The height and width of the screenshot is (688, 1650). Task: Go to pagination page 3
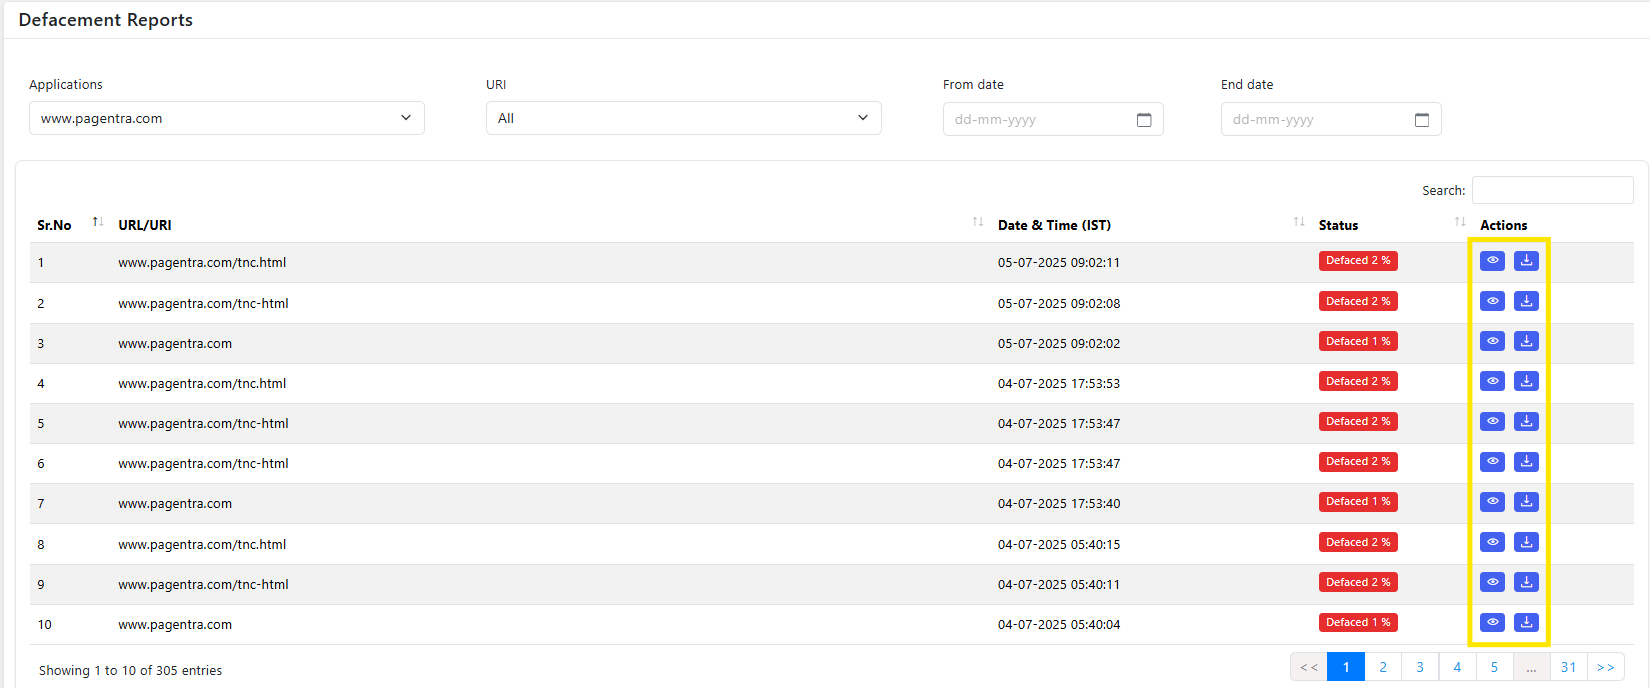(x=1420, y=667)
